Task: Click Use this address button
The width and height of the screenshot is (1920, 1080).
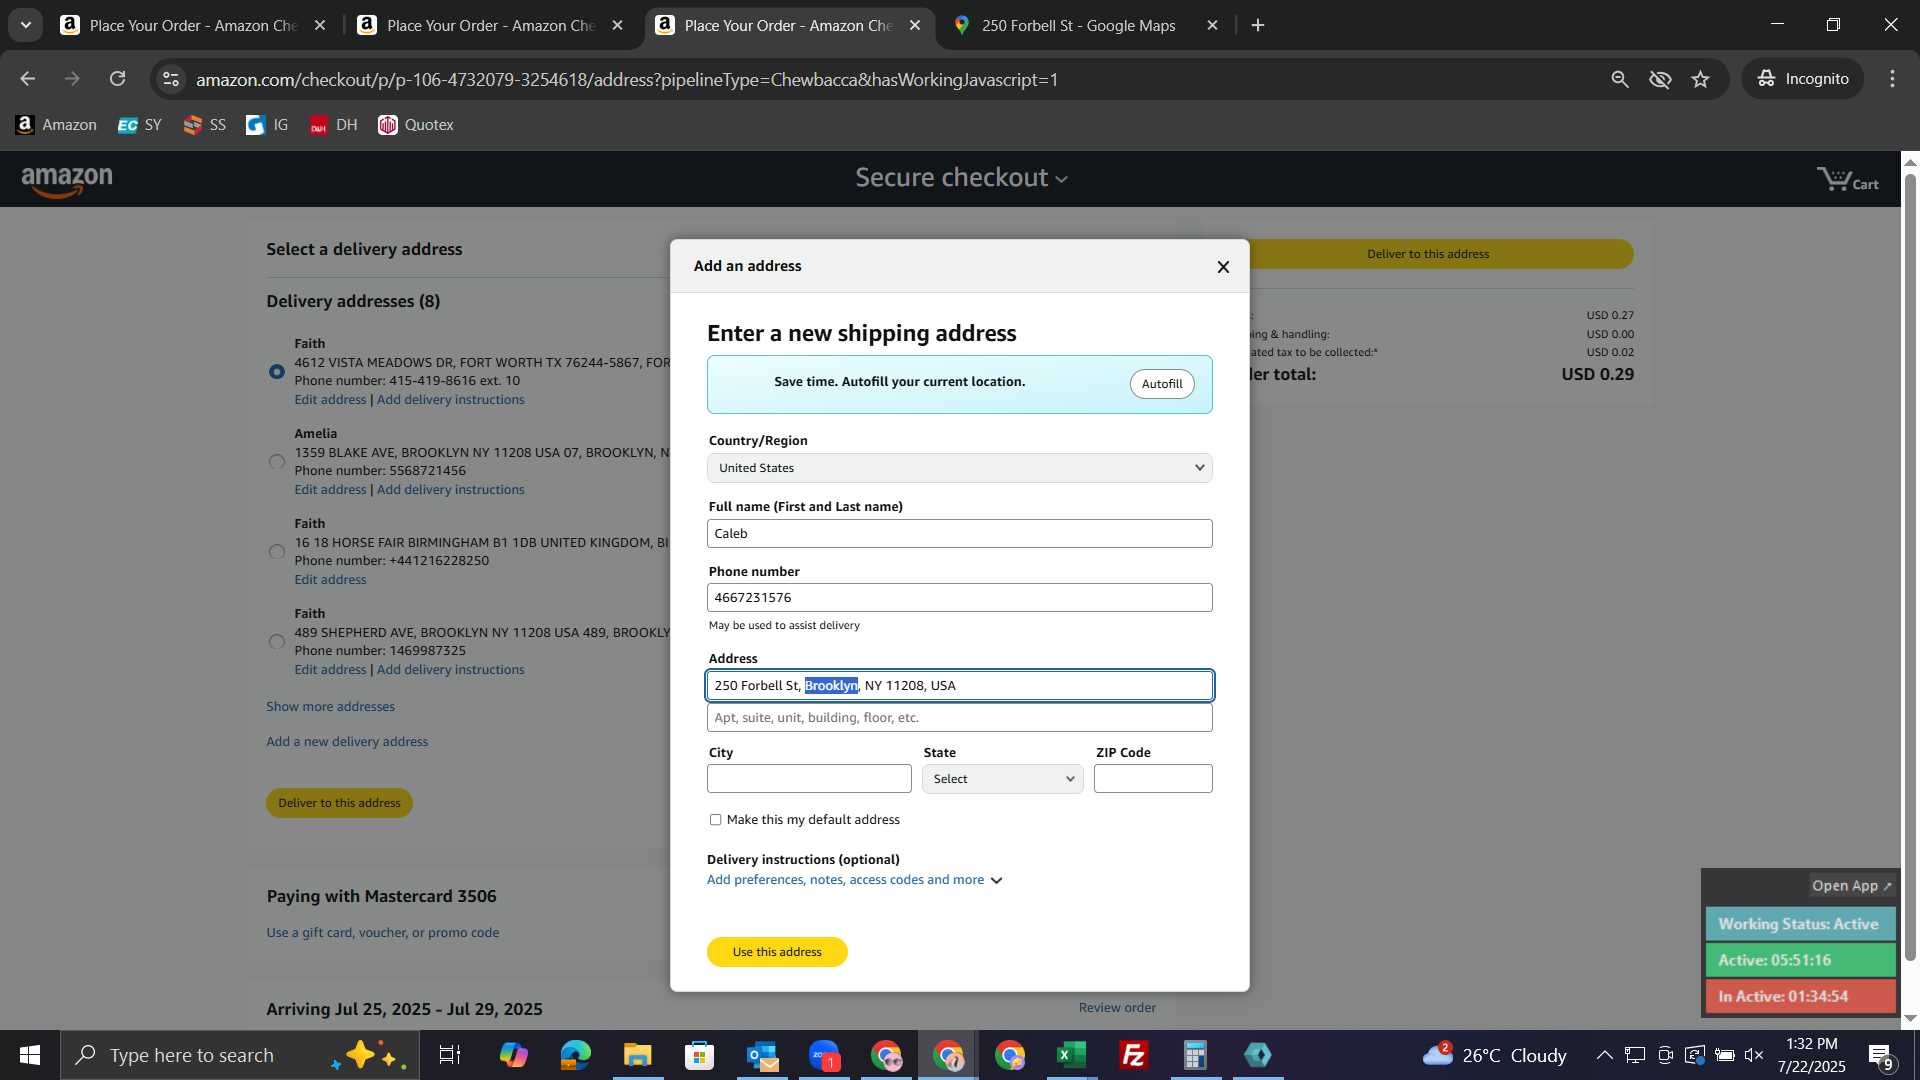Action: (x=777, y=952)
